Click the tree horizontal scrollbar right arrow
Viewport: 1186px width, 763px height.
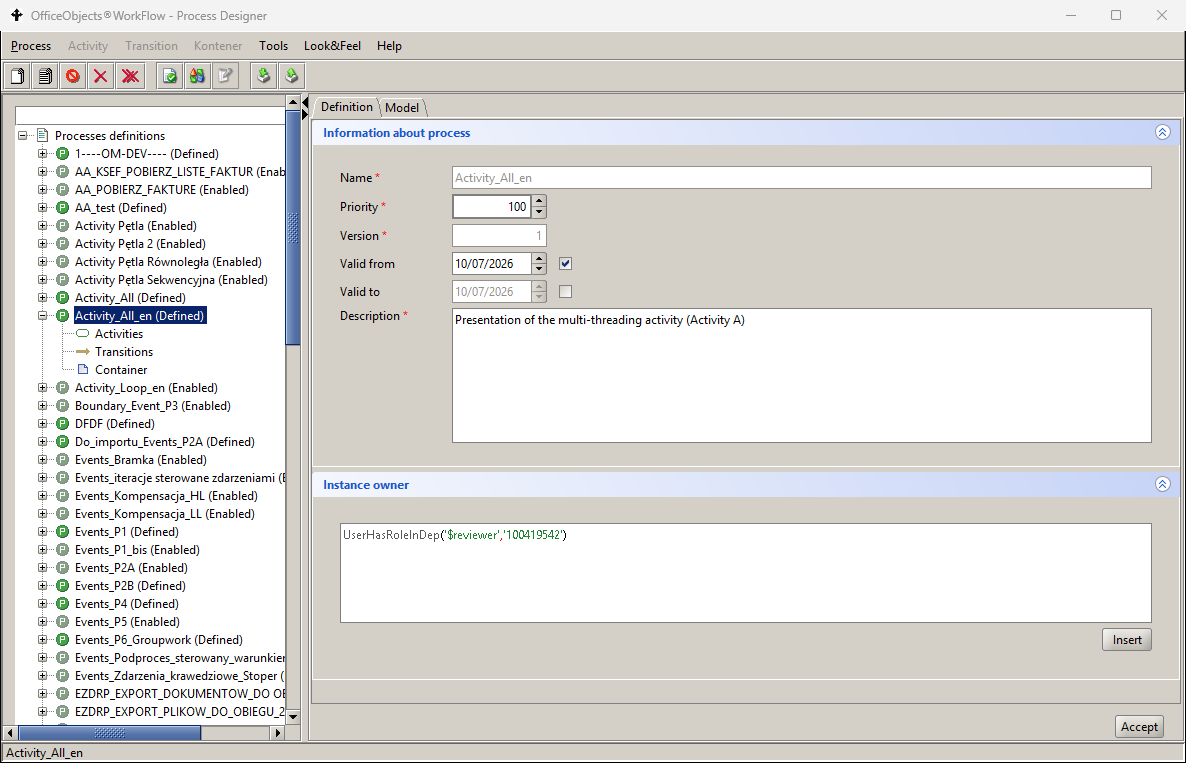[278, 733]
